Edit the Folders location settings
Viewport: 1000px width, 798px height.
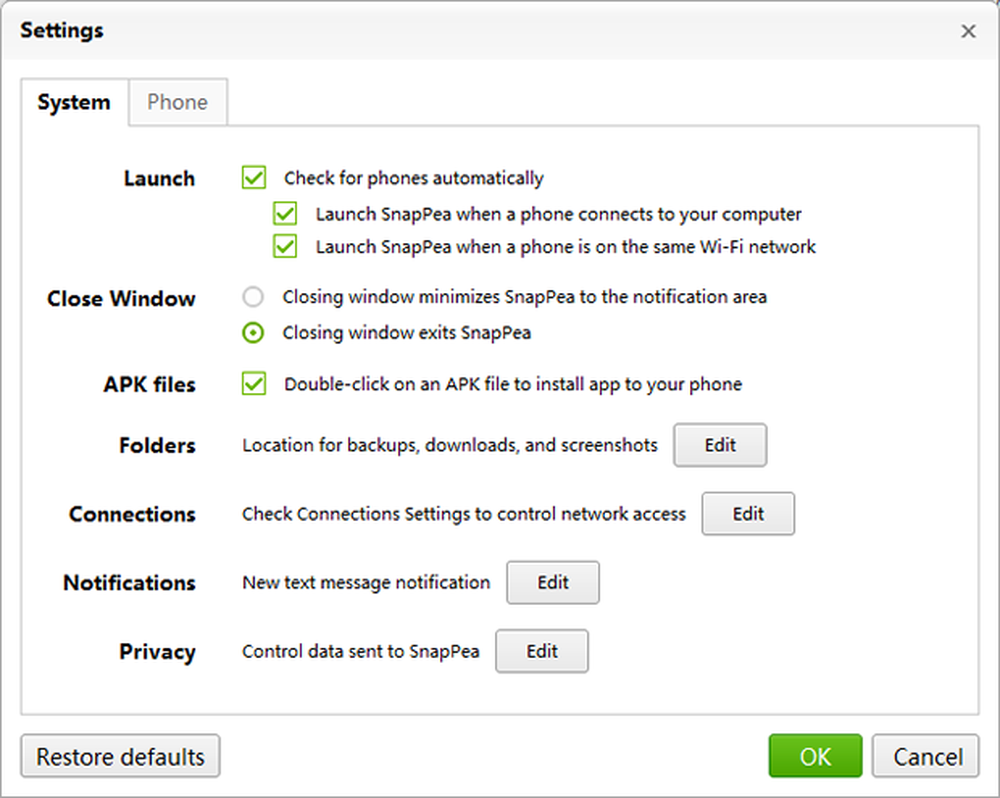coord(720,445)
